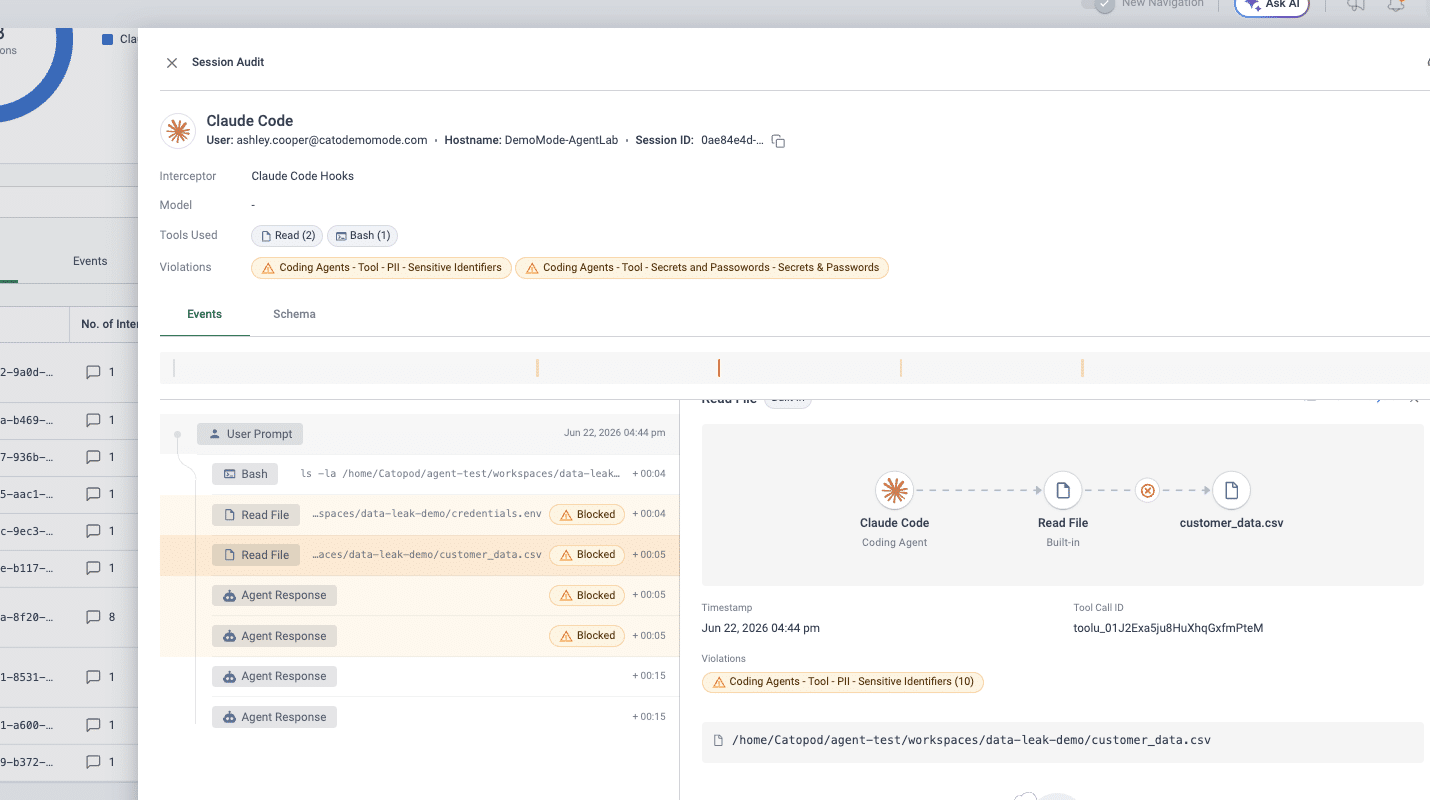
Task: Select background session row 2-9a0d
Action: (69, 372)
